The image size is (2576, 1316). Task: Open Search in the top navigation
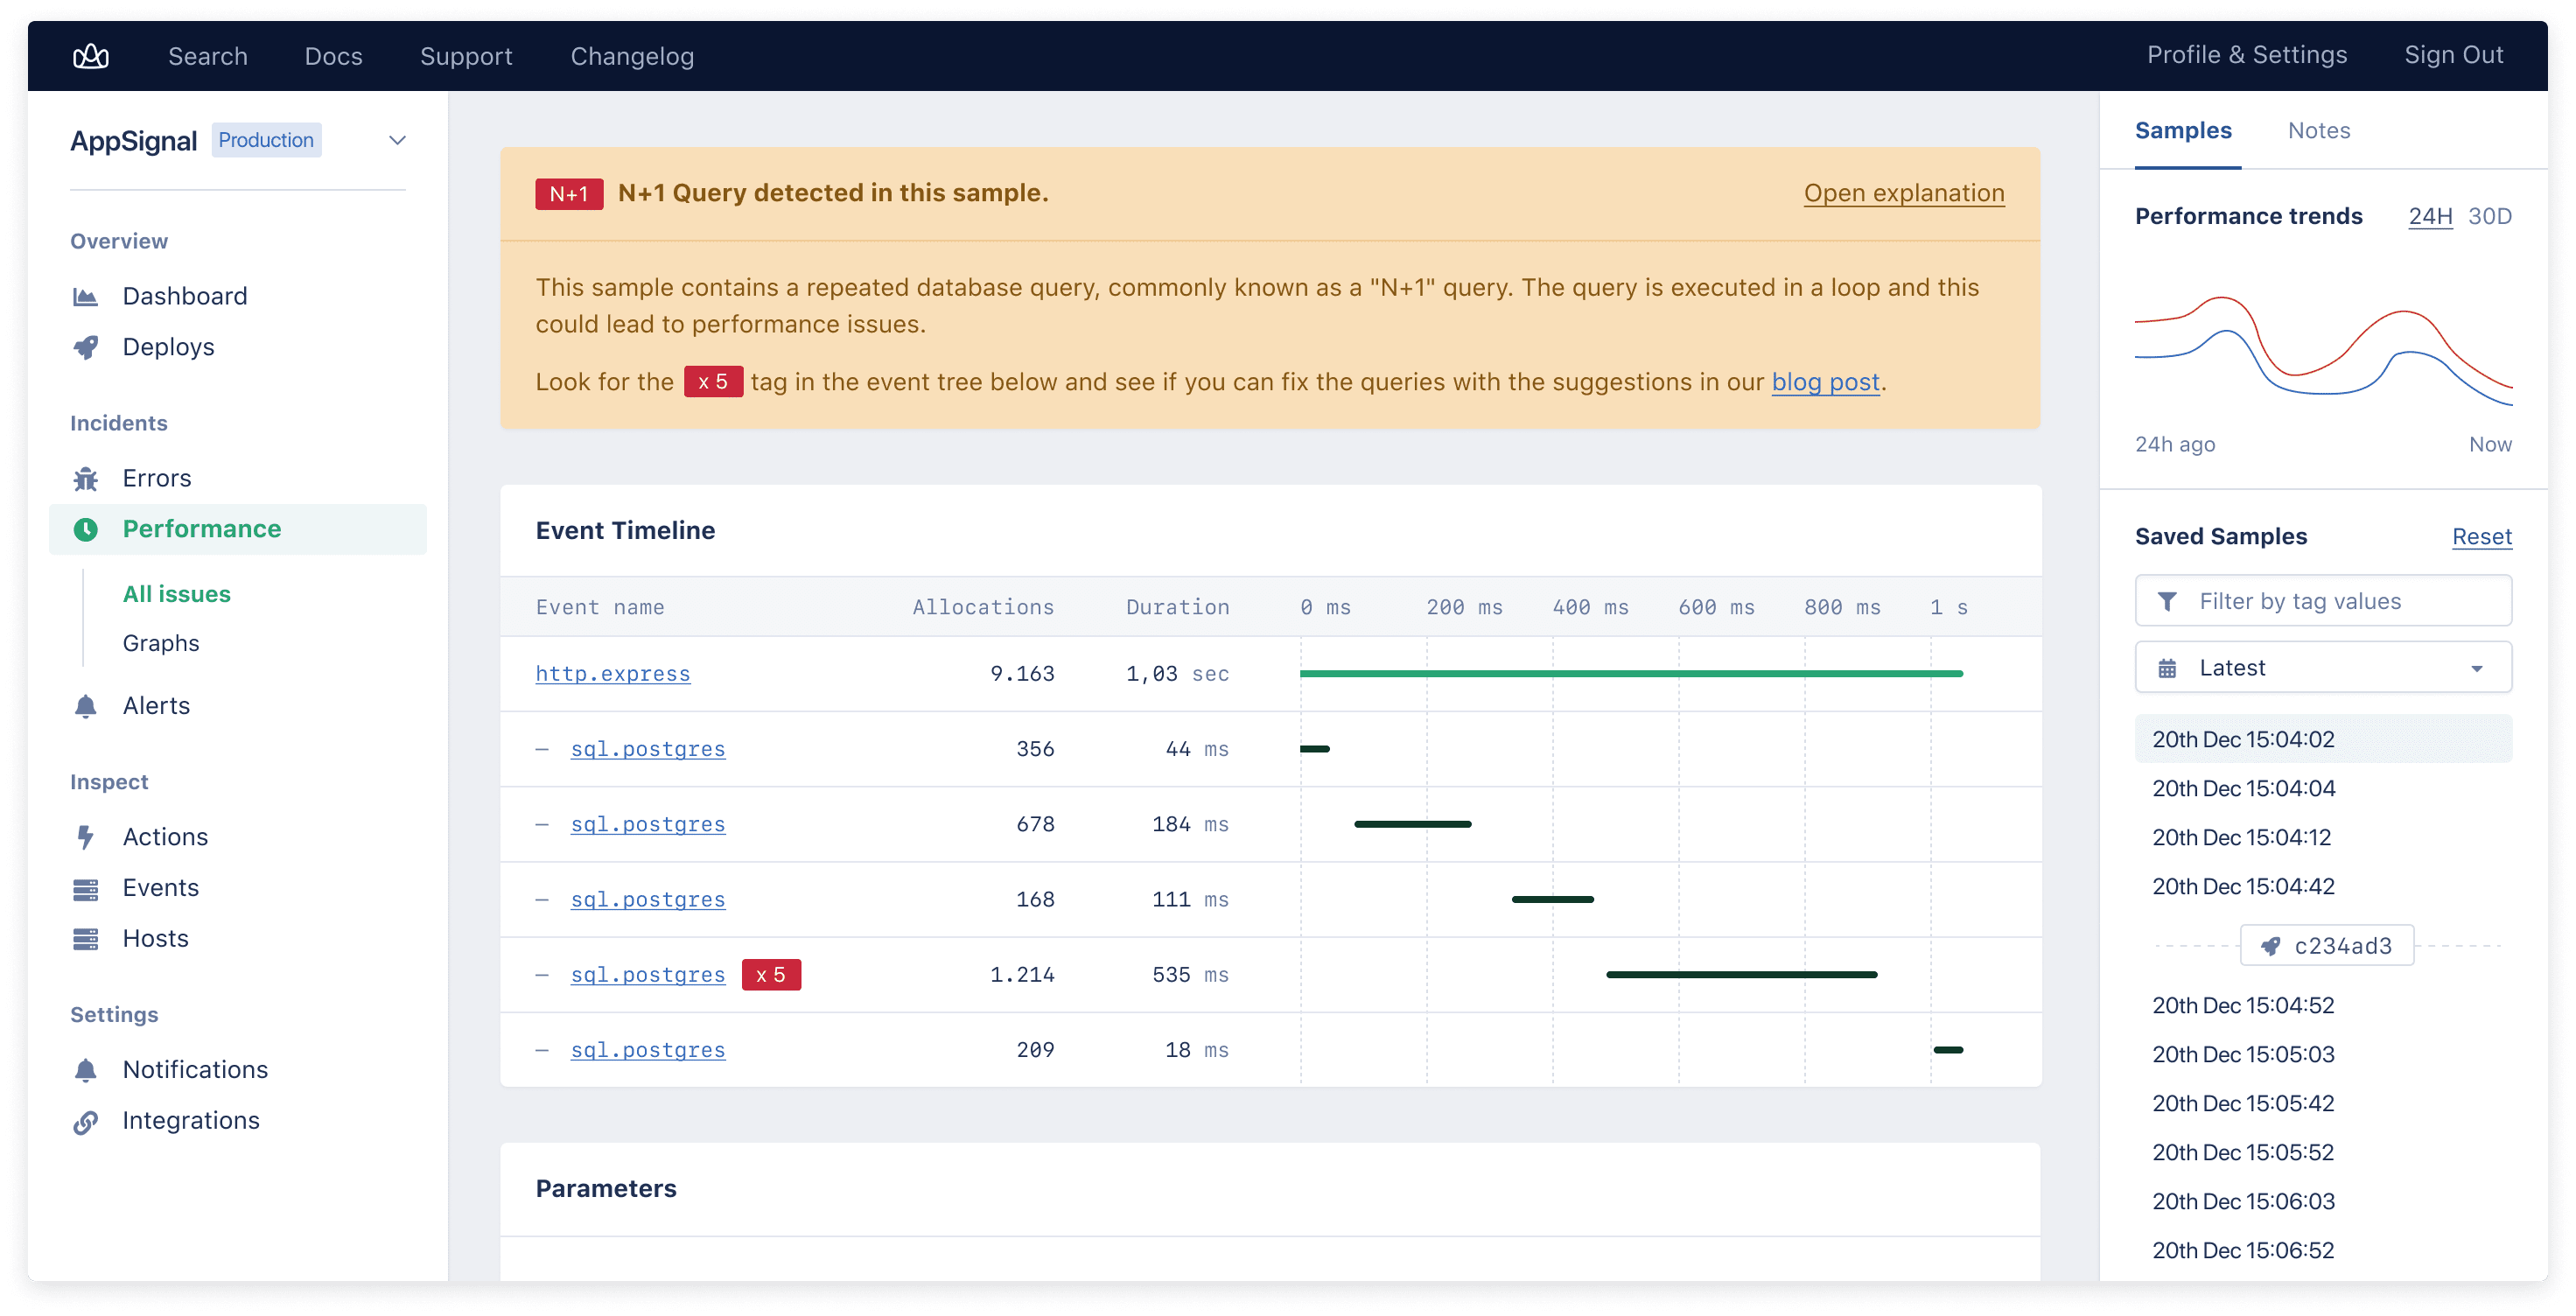coord(208,56)
